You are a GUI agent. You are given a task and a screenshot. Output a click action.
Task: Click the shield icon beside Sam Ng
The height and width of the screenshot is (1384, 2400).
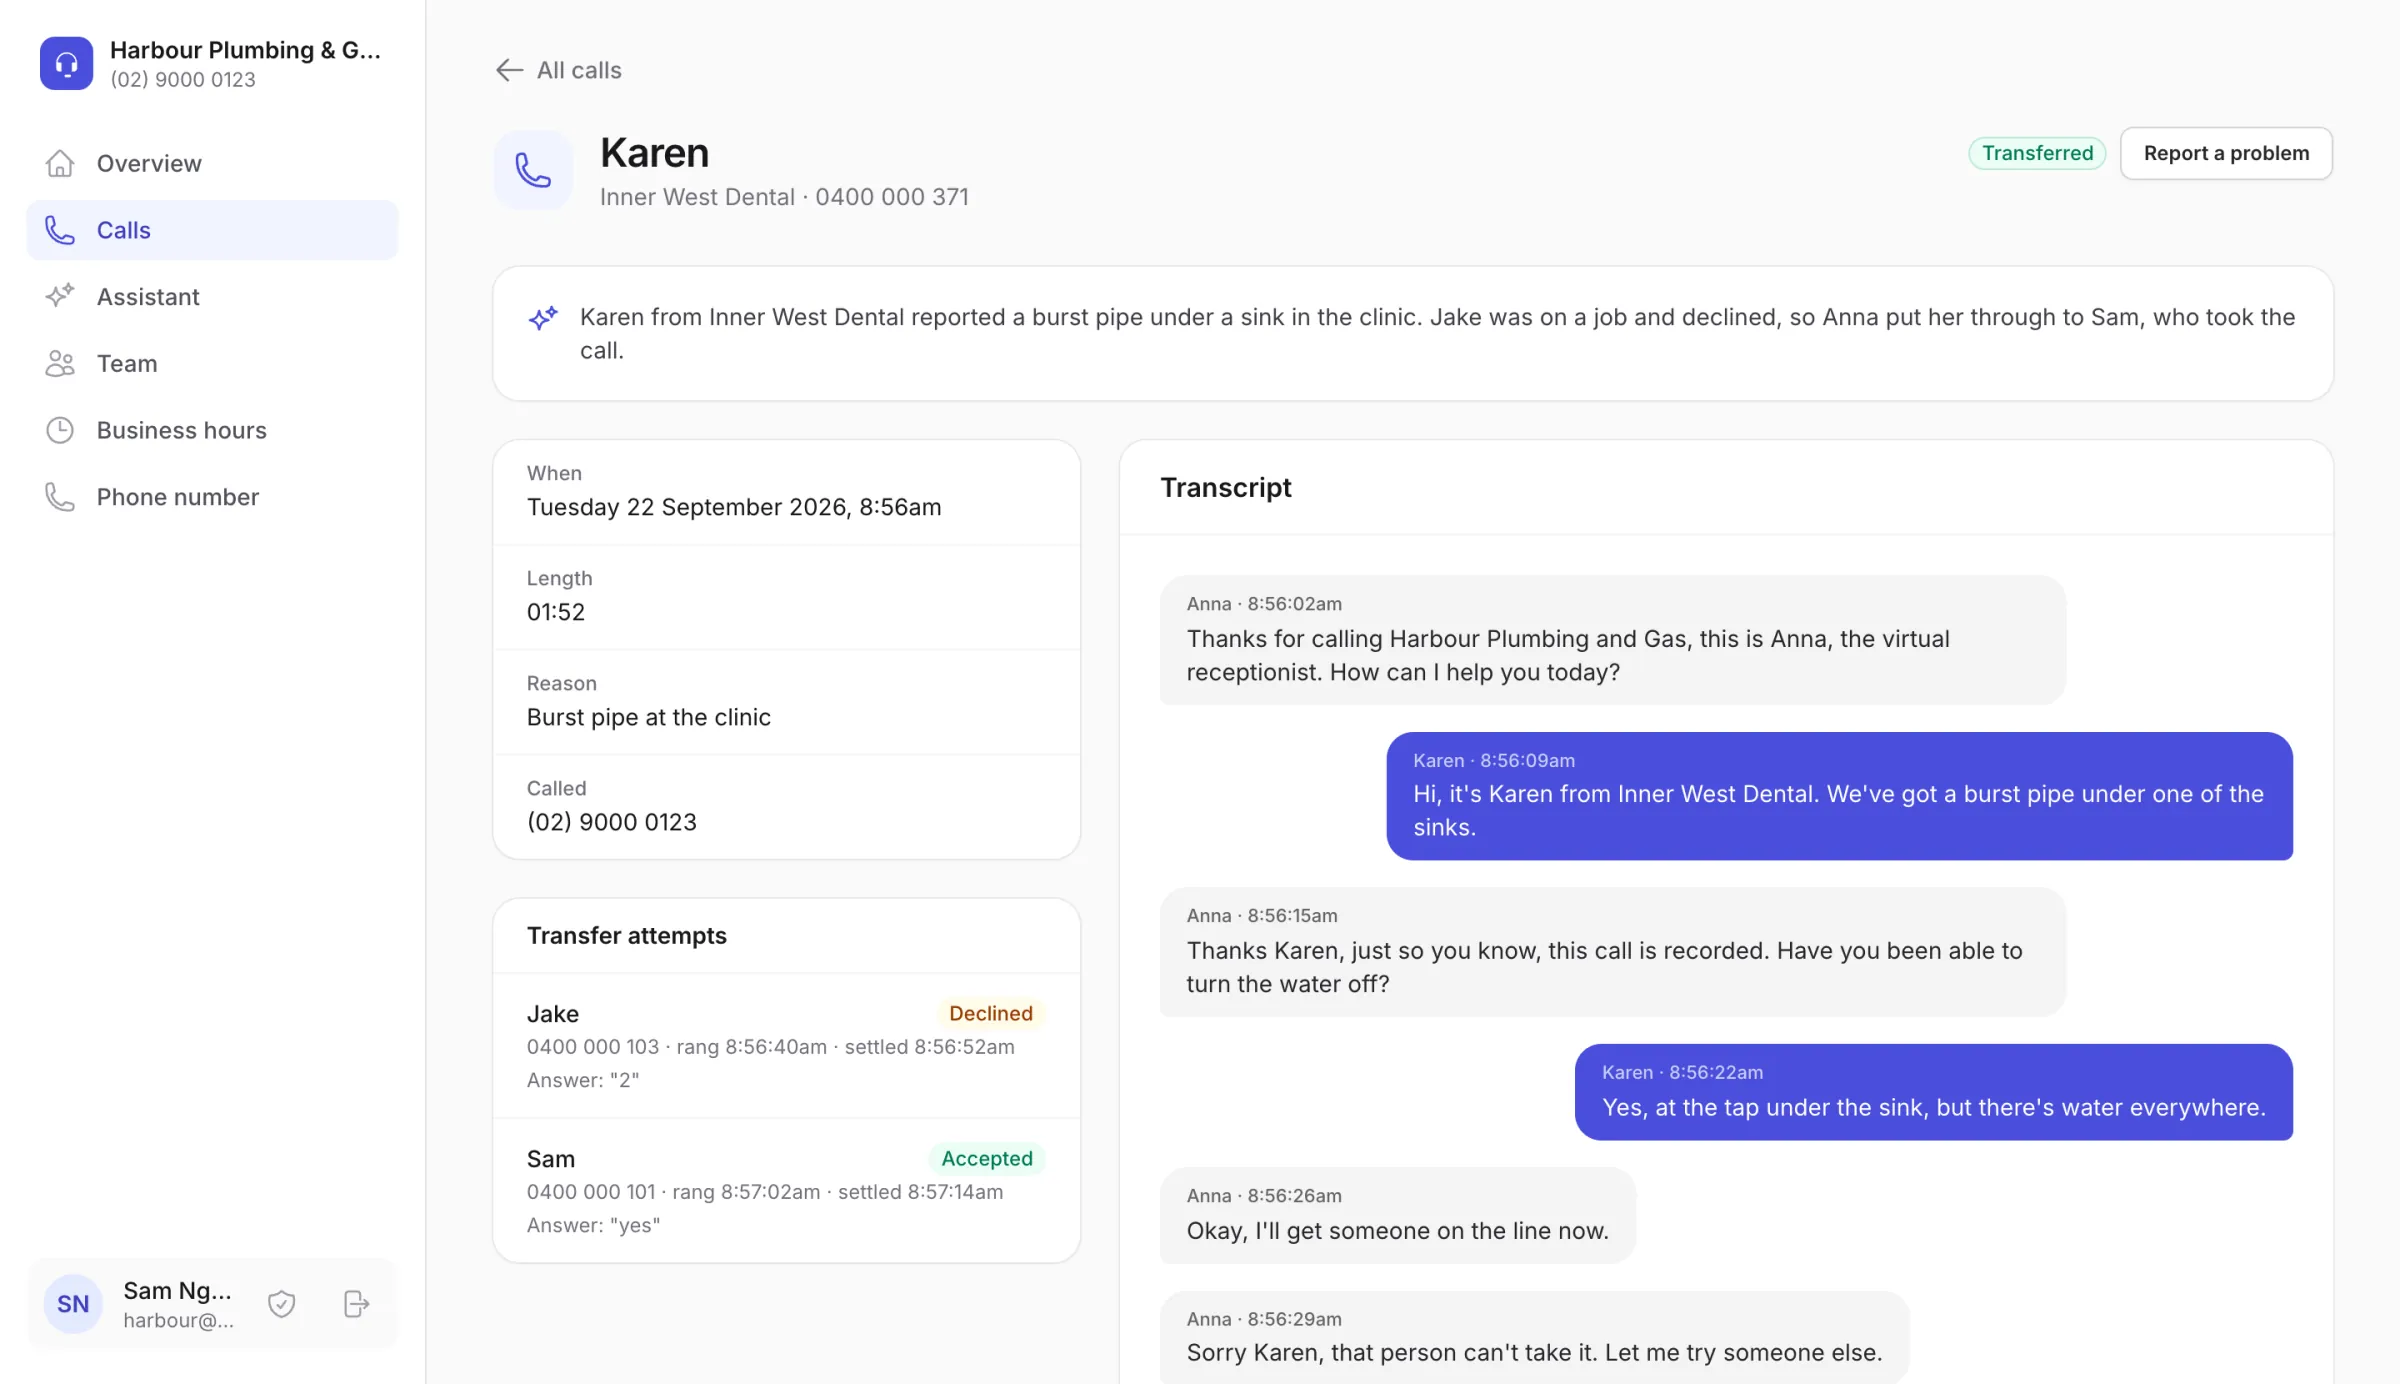[x=282, y=1304]
